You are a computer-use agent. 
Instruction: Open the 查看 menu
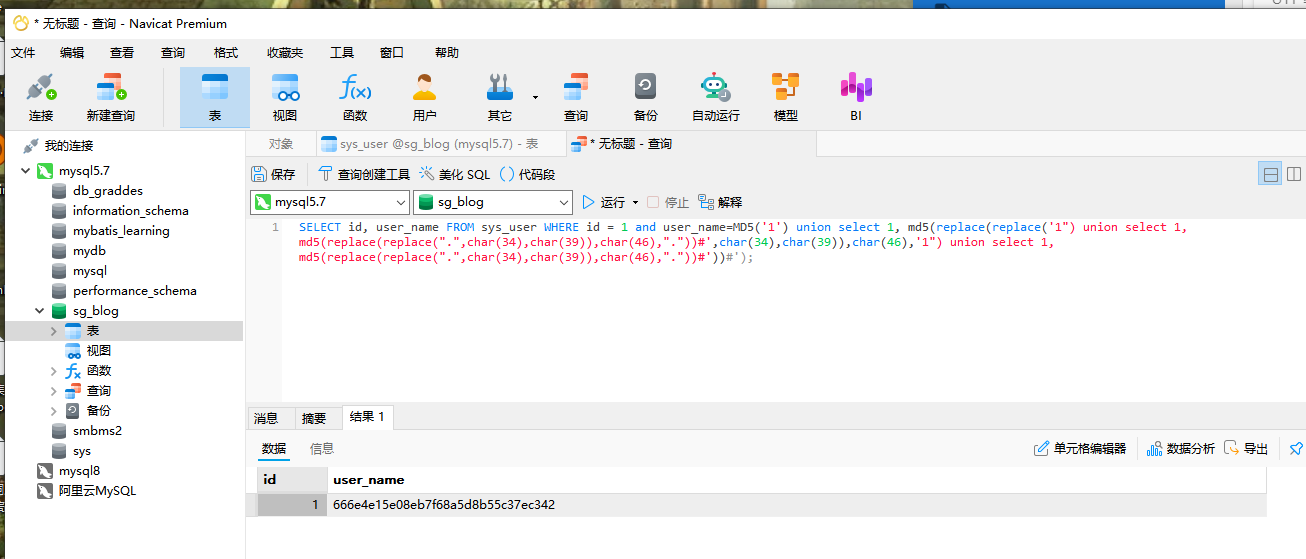[122, 53]
